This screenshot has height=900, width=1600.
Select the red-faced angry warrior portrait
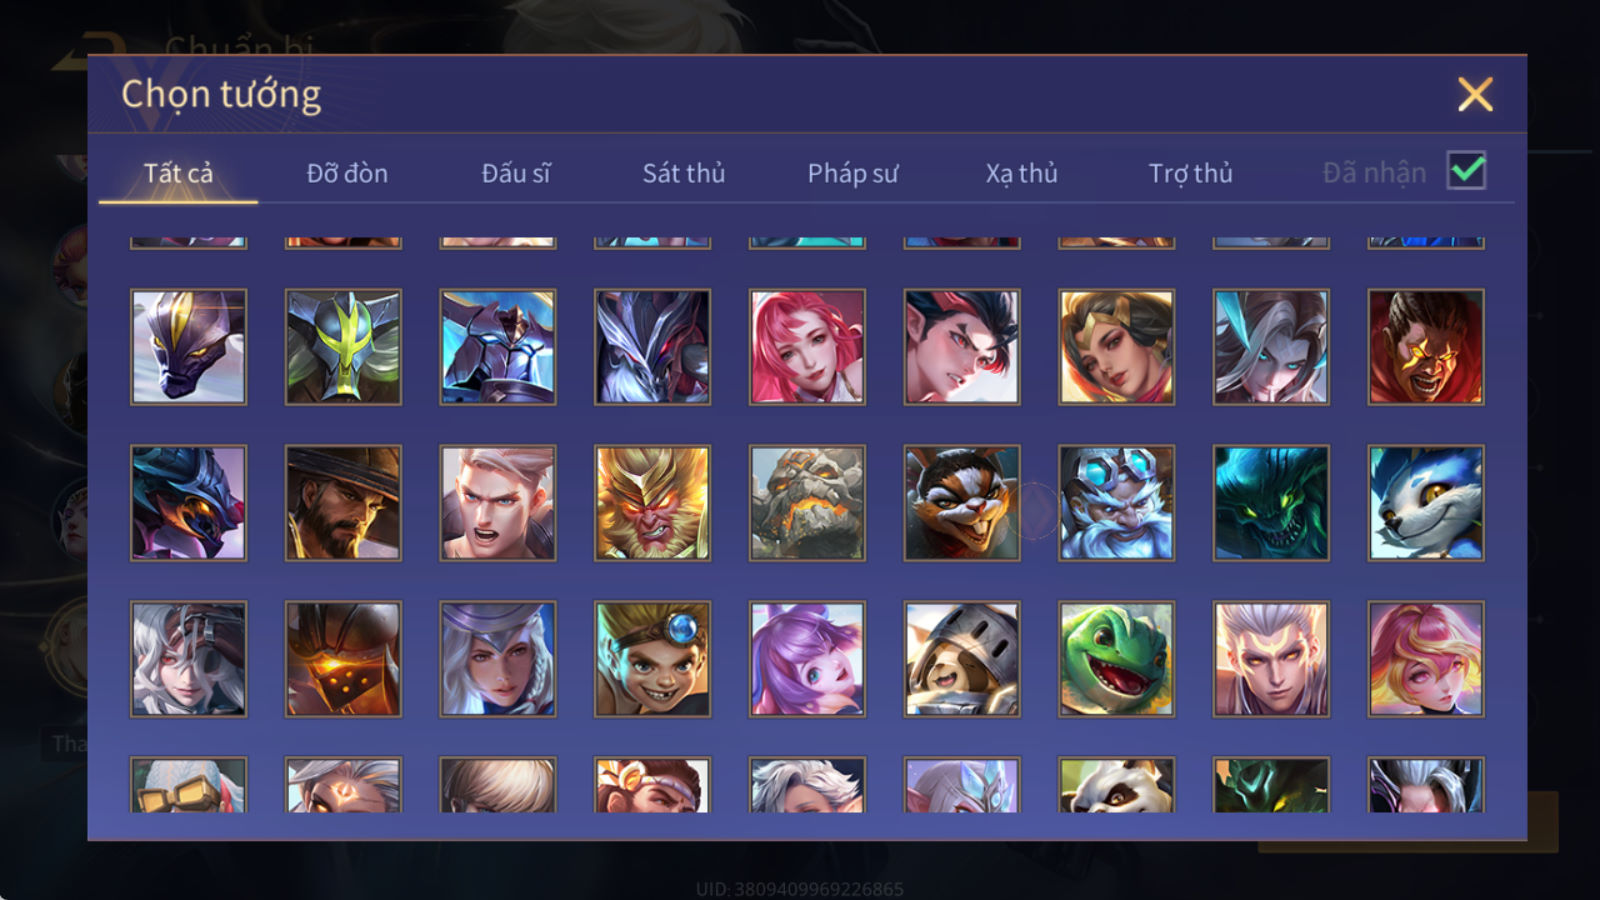(1426, 347)
